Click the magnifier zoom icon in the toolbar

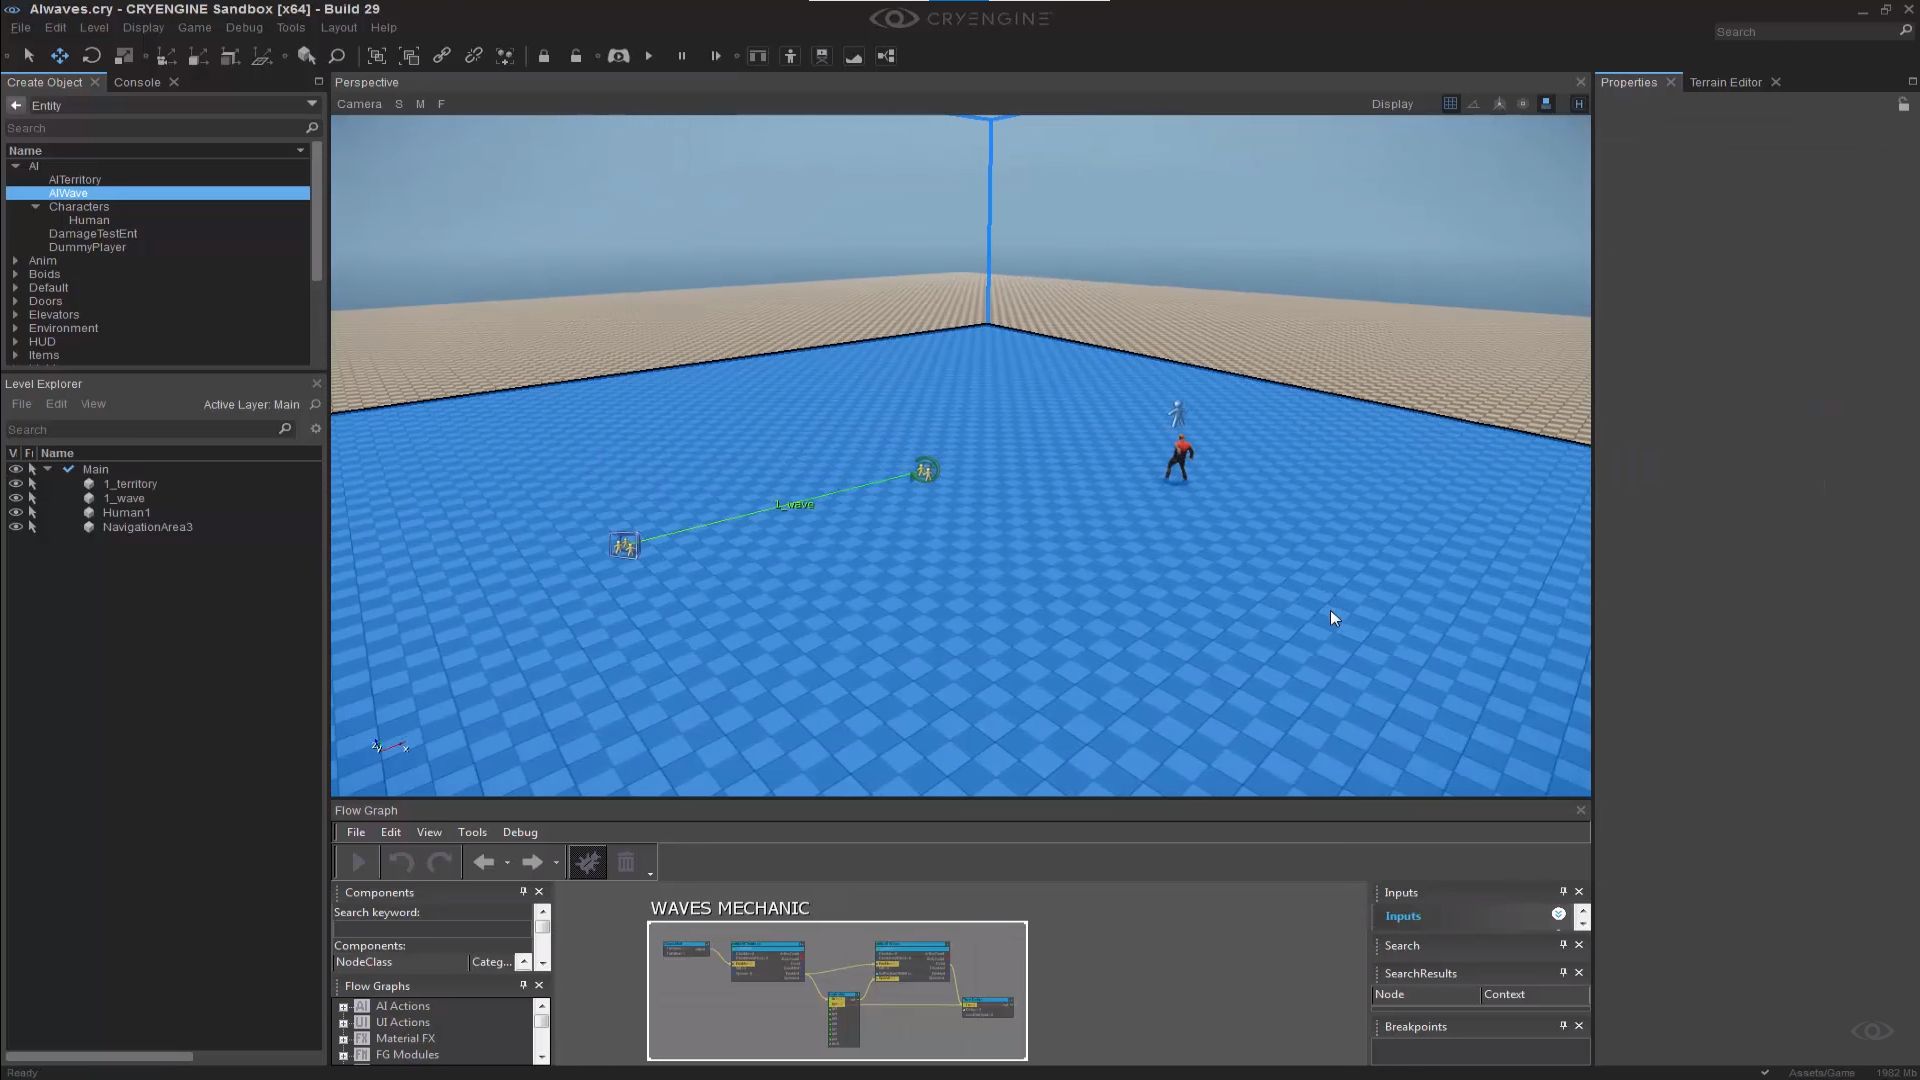click(337, 56)
